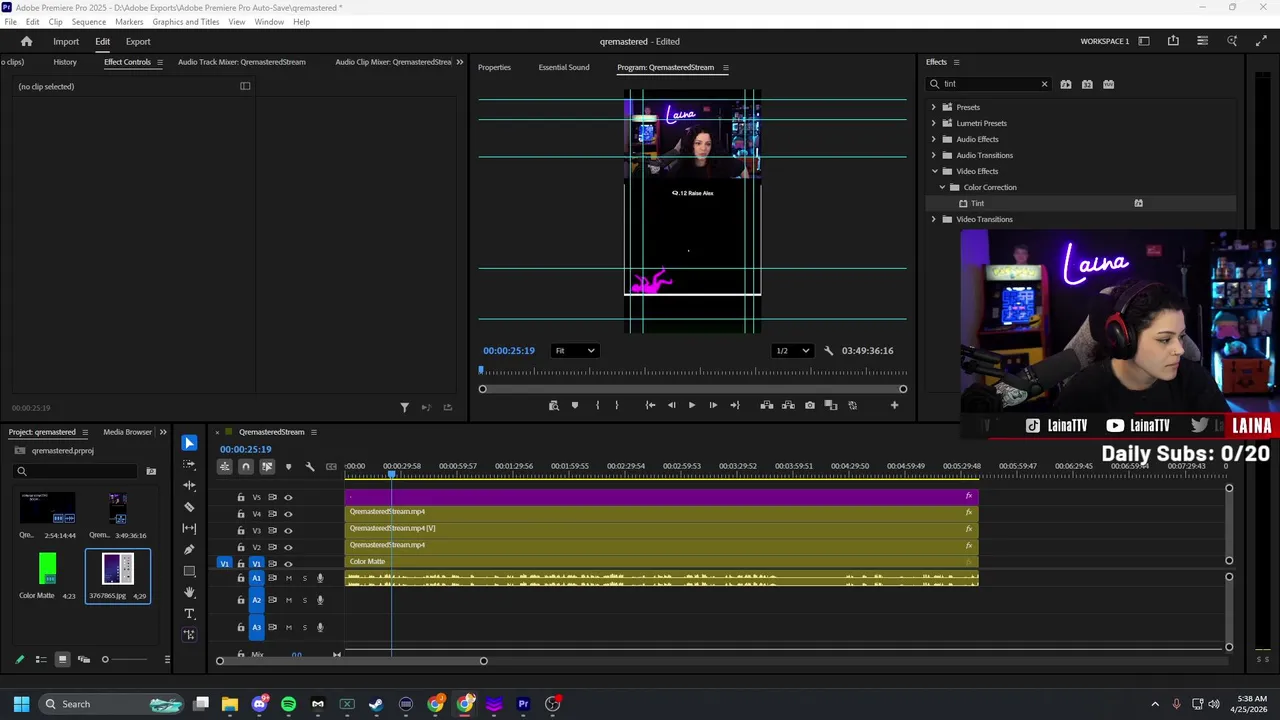Open the File menu

(x=10, y=22)
